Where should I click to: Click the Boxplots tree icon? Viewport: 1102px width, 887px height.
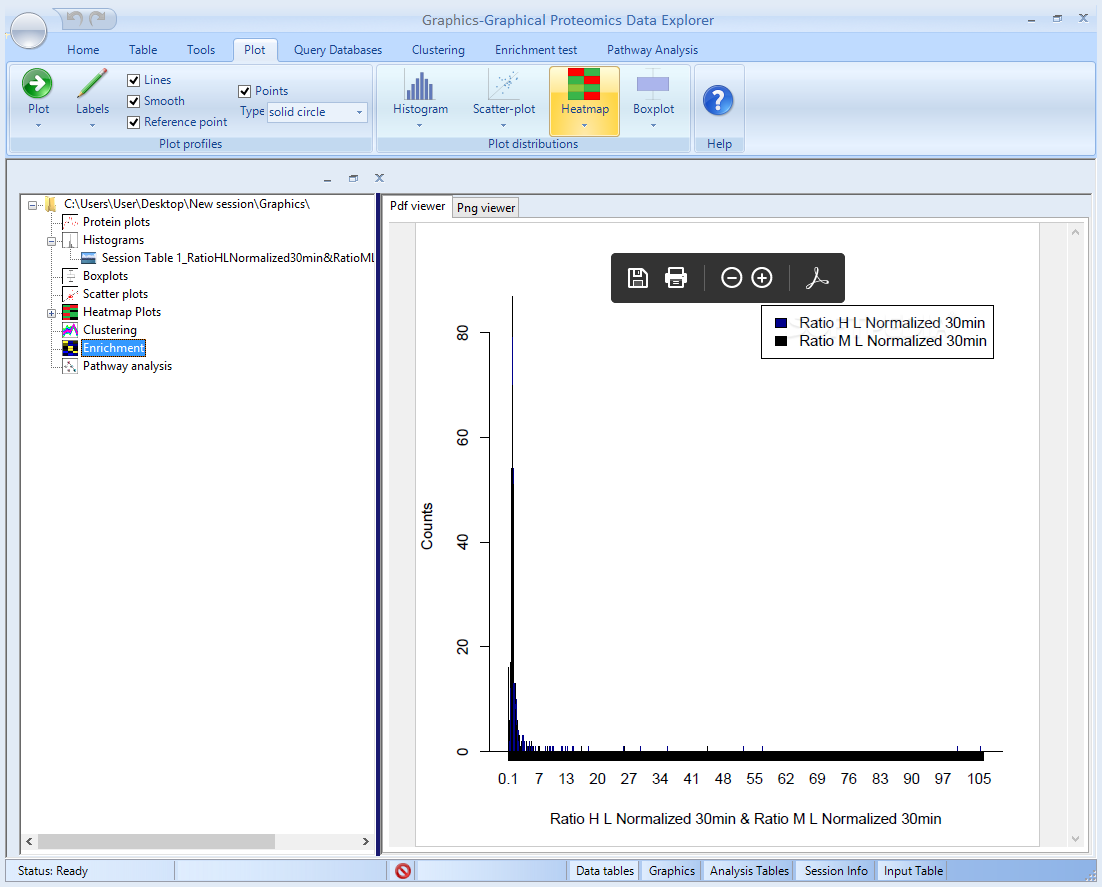[x=70, y=276]
